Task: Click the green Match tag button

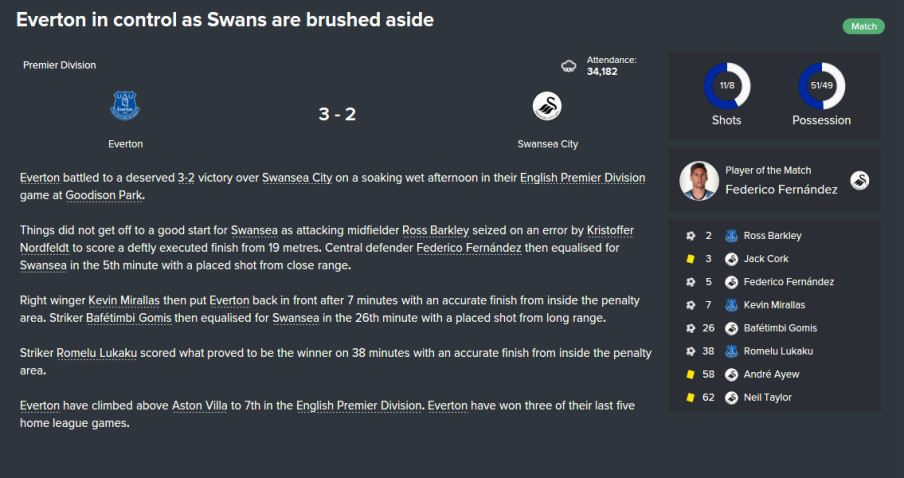Action: tap(863, 27)
